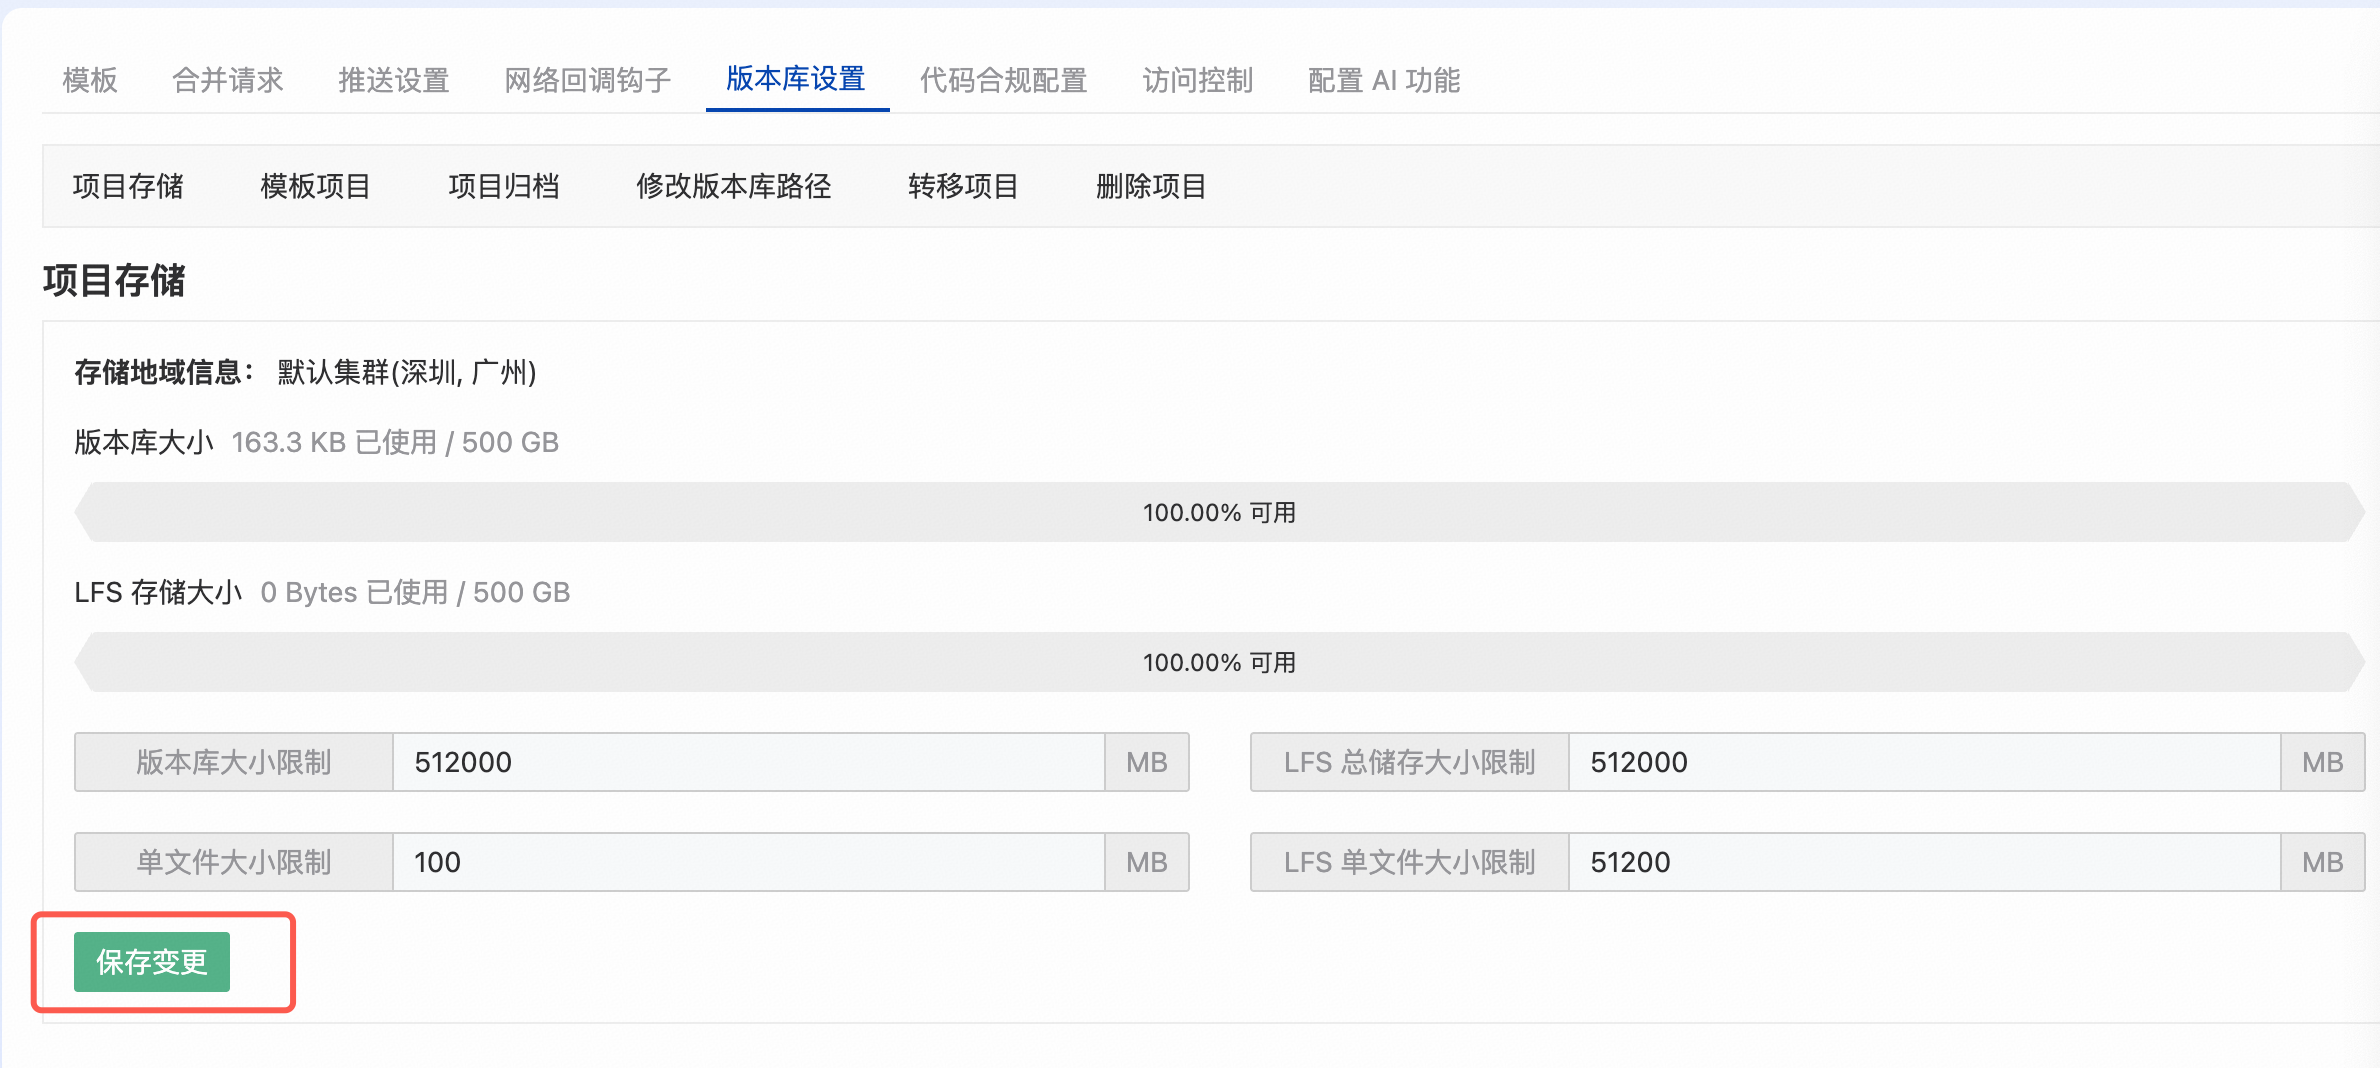Click the LFS 单文件大小限制 input field
This screenshot has width=2380, height=1068.
tap(1924, 862)
